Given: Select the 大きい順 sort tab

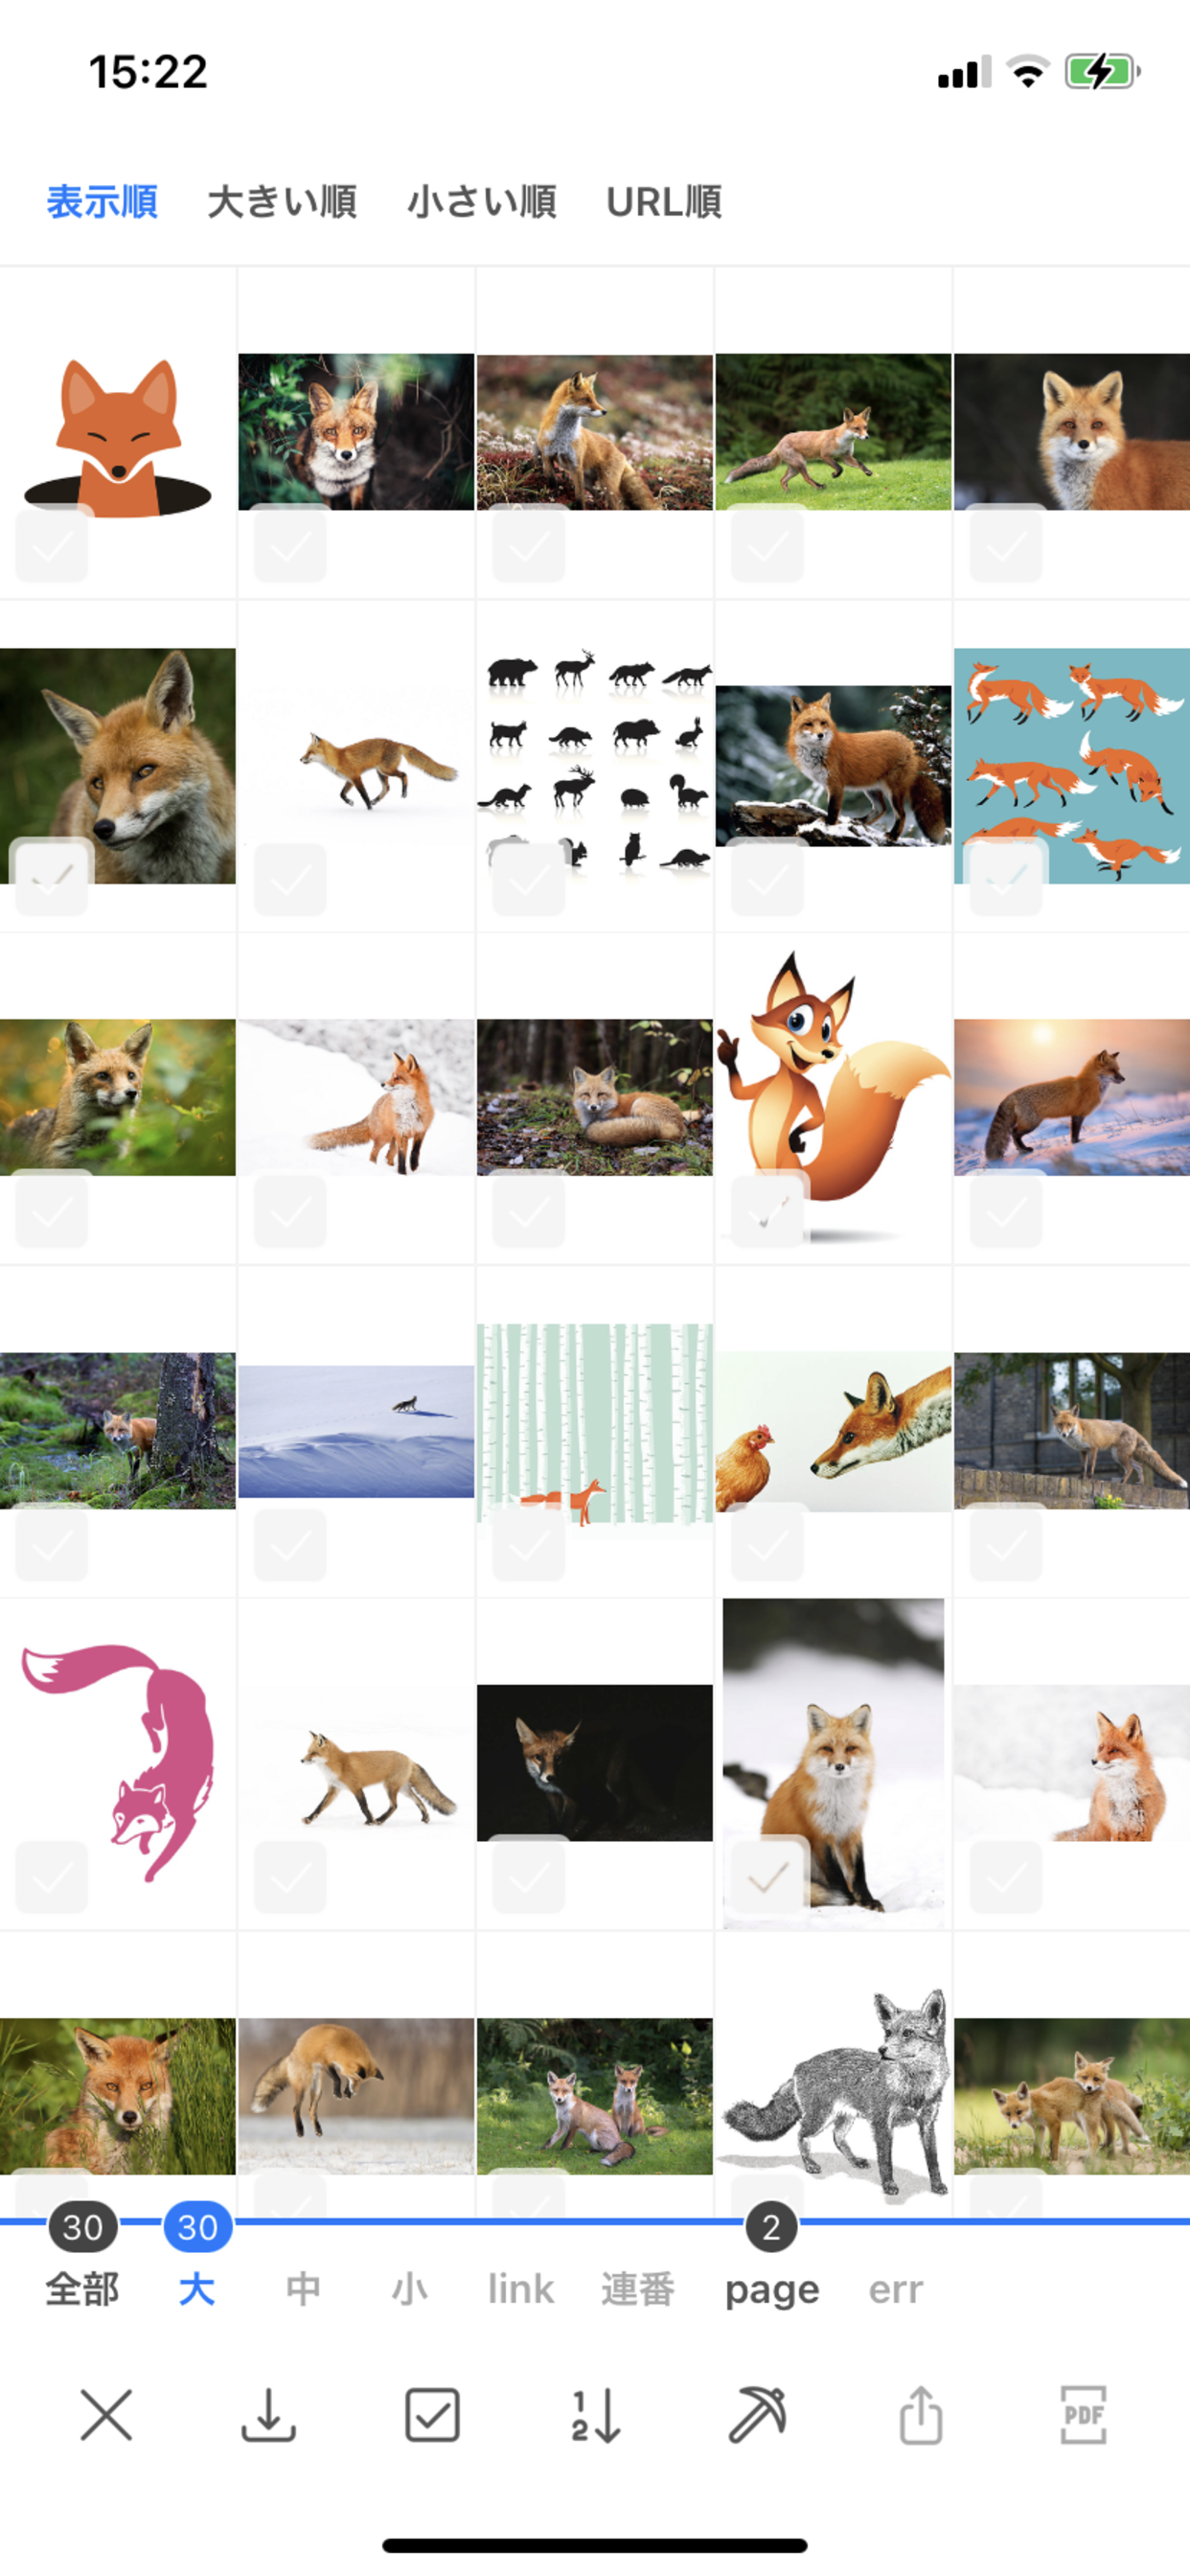Looking at the screenshot, I should click(282, 202).
